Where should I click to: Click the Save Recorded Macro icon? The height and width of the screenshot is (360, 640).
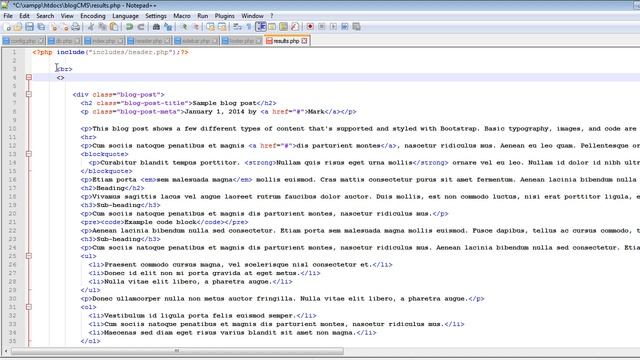(356, 27)
